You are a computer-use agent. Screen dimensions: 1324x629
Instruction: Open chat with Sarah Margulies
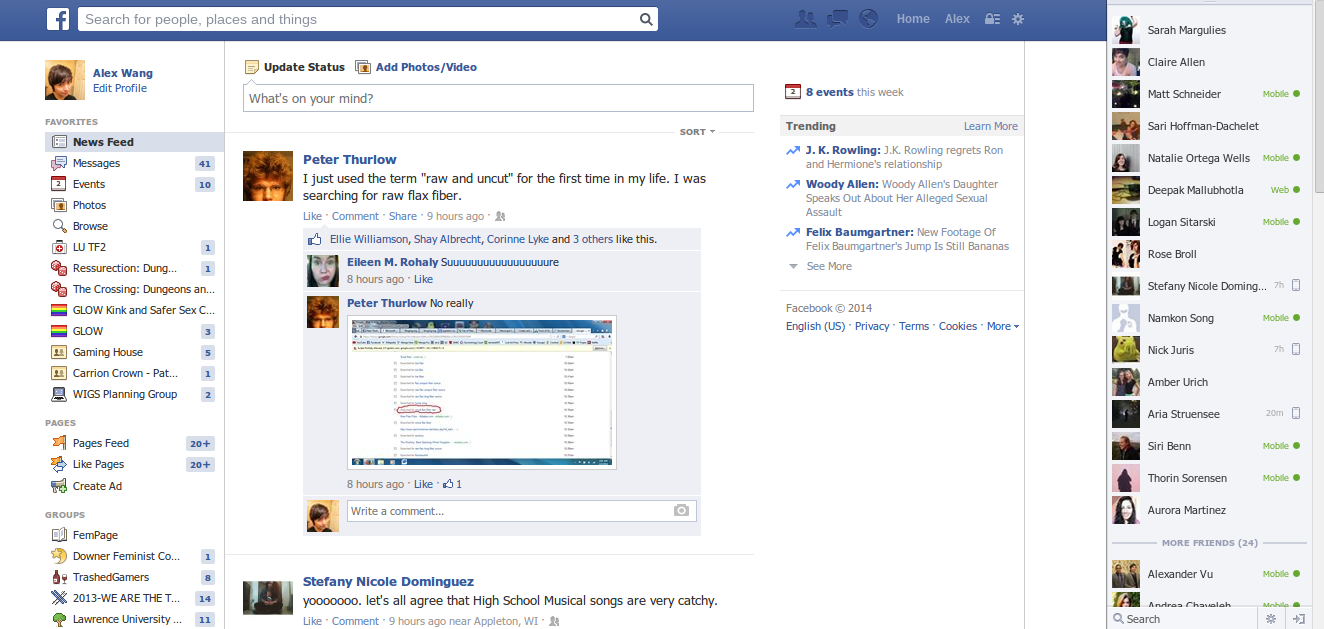pos(1209,30)
